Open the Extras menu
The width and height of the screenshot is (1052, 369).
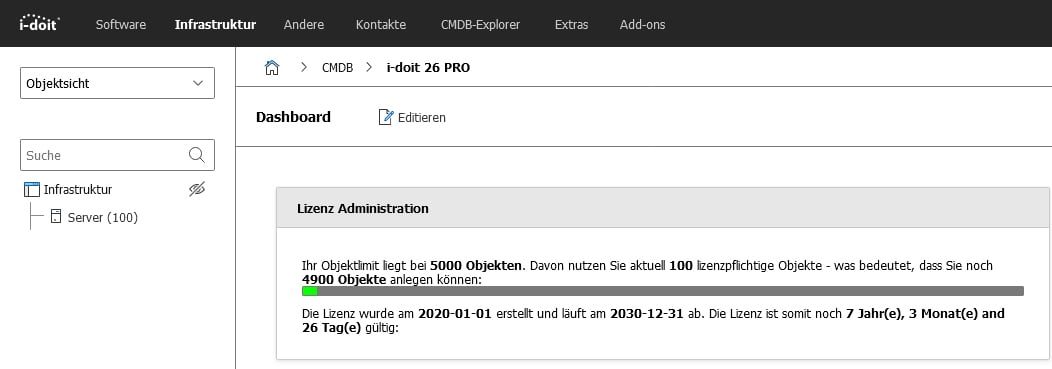coord(572,25)
